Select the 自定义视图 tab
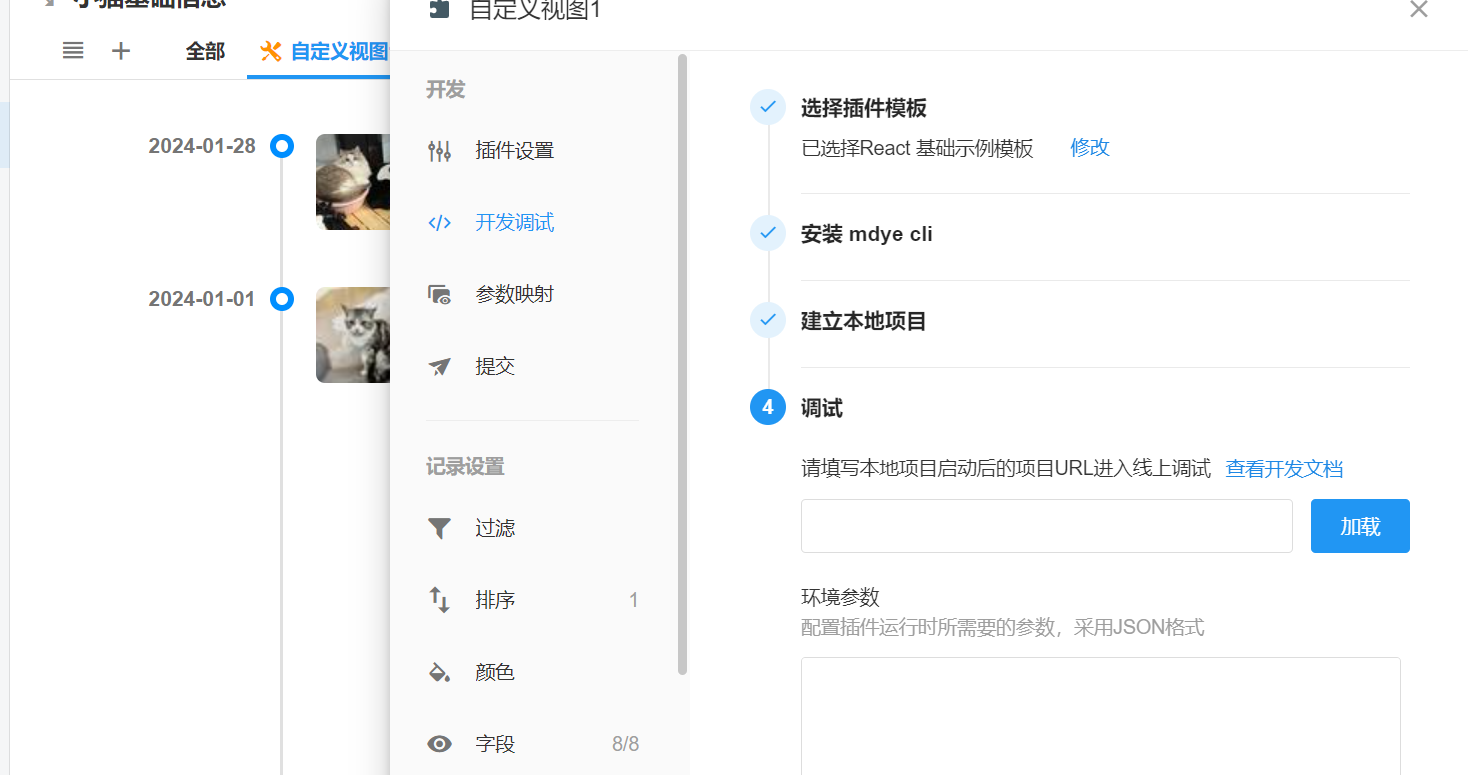 tap(325, 51)
